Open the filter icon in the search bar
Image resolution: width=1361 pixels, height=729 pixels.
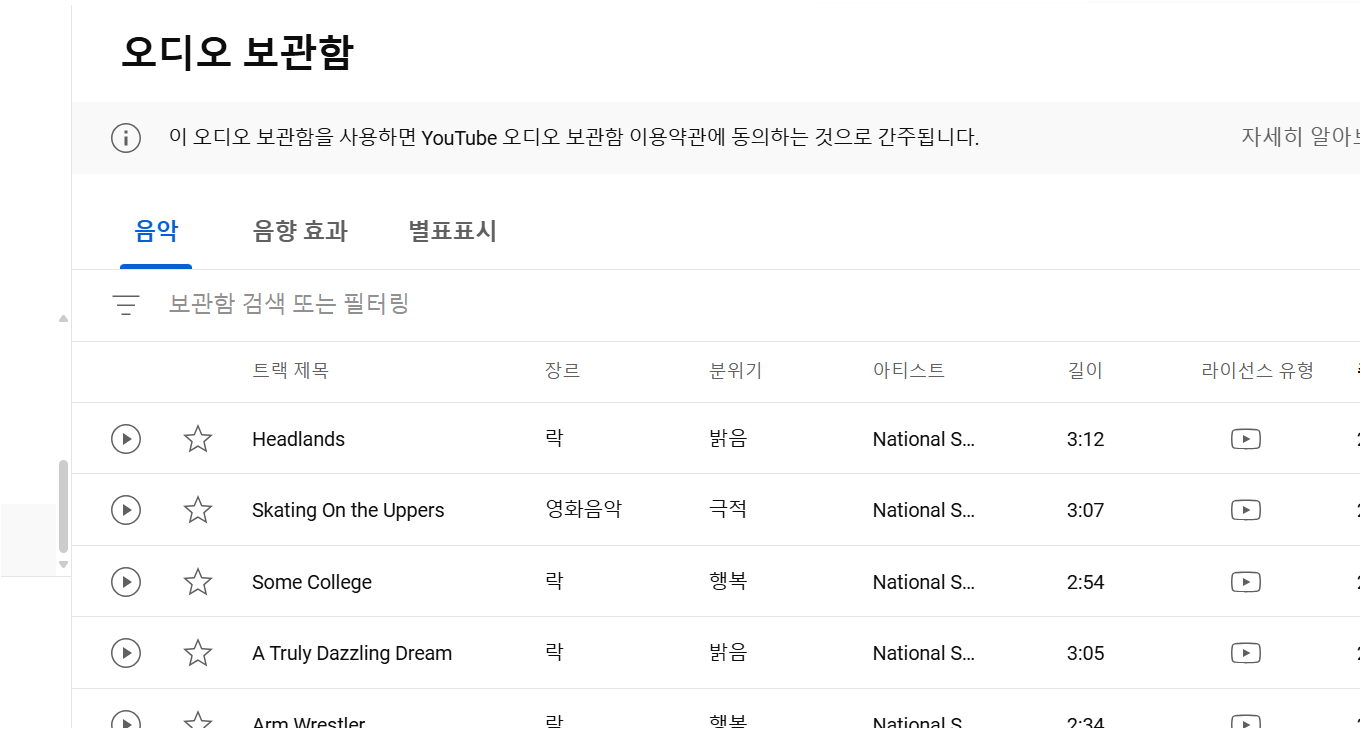pos(124,304)
